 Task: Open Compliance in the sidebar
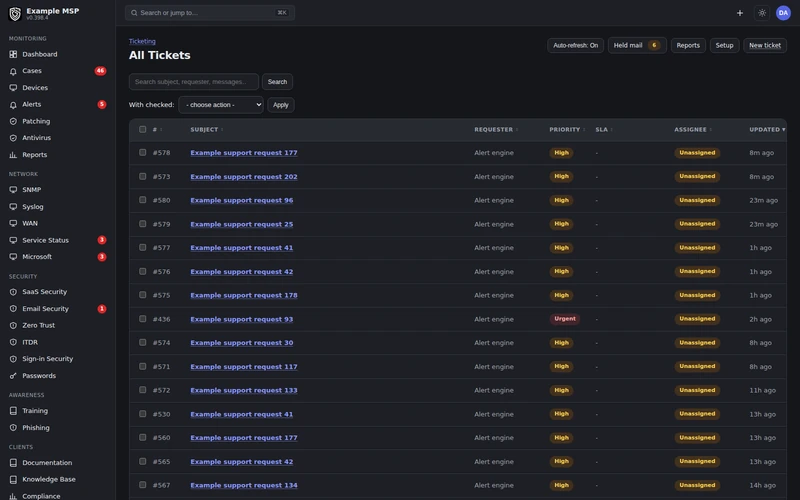coord(58,495)
